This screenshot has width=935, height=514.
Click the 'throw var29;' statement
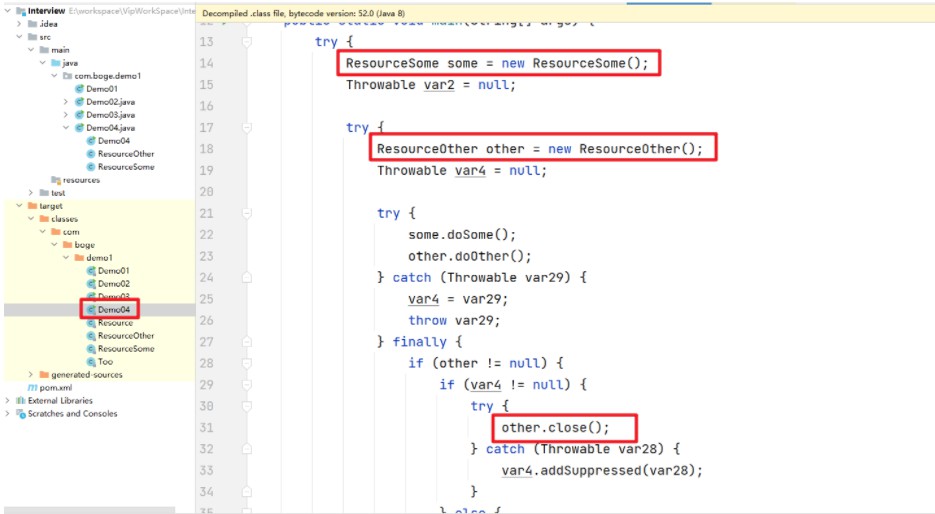point(454,321)
